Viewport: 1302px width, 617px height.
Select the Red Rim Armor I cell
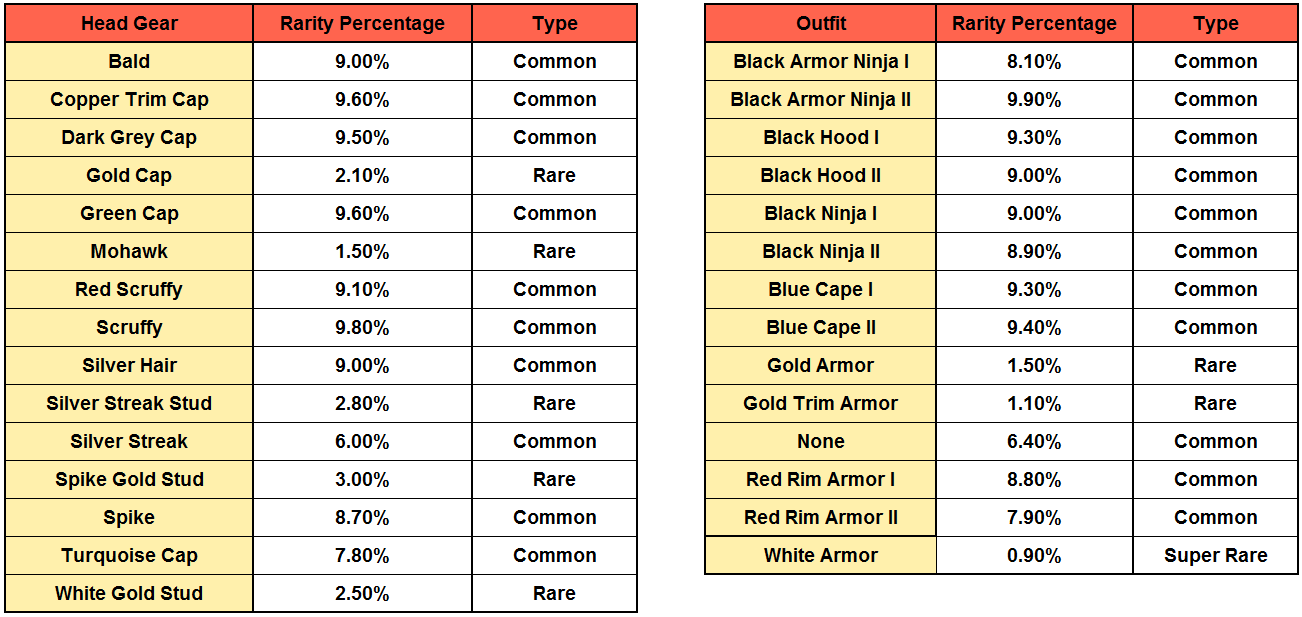pos(820,479)
